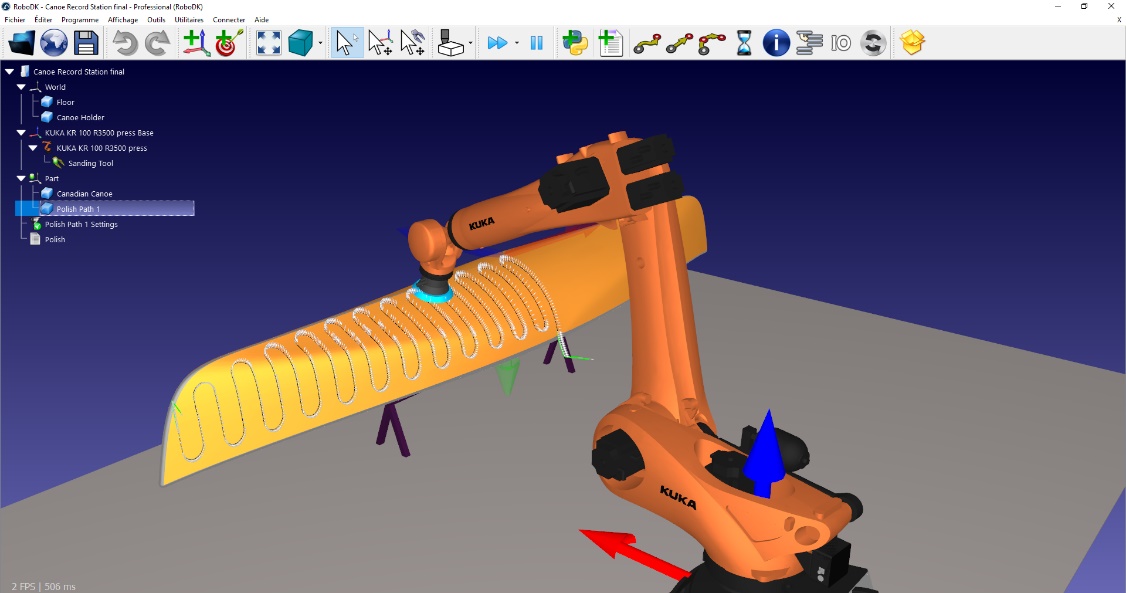The image size is (1126, 593).
Task: Select the isometric view cube icon
Action: [x=300, y=43]
